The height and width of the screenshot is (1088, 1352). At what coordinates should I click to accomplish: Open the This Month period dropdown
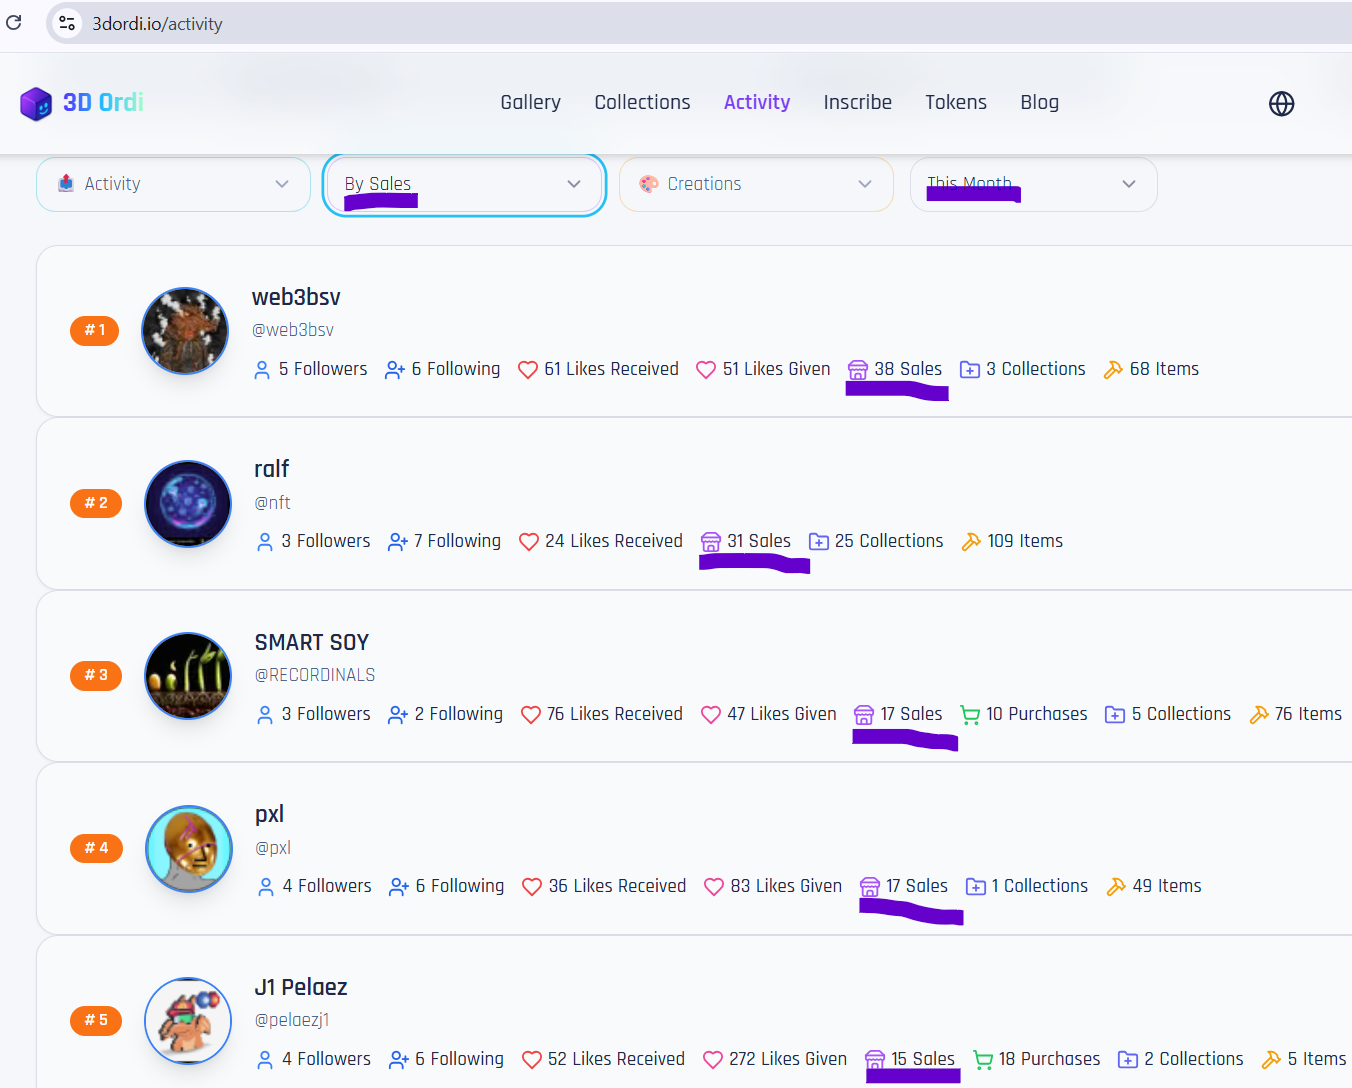1033,184
